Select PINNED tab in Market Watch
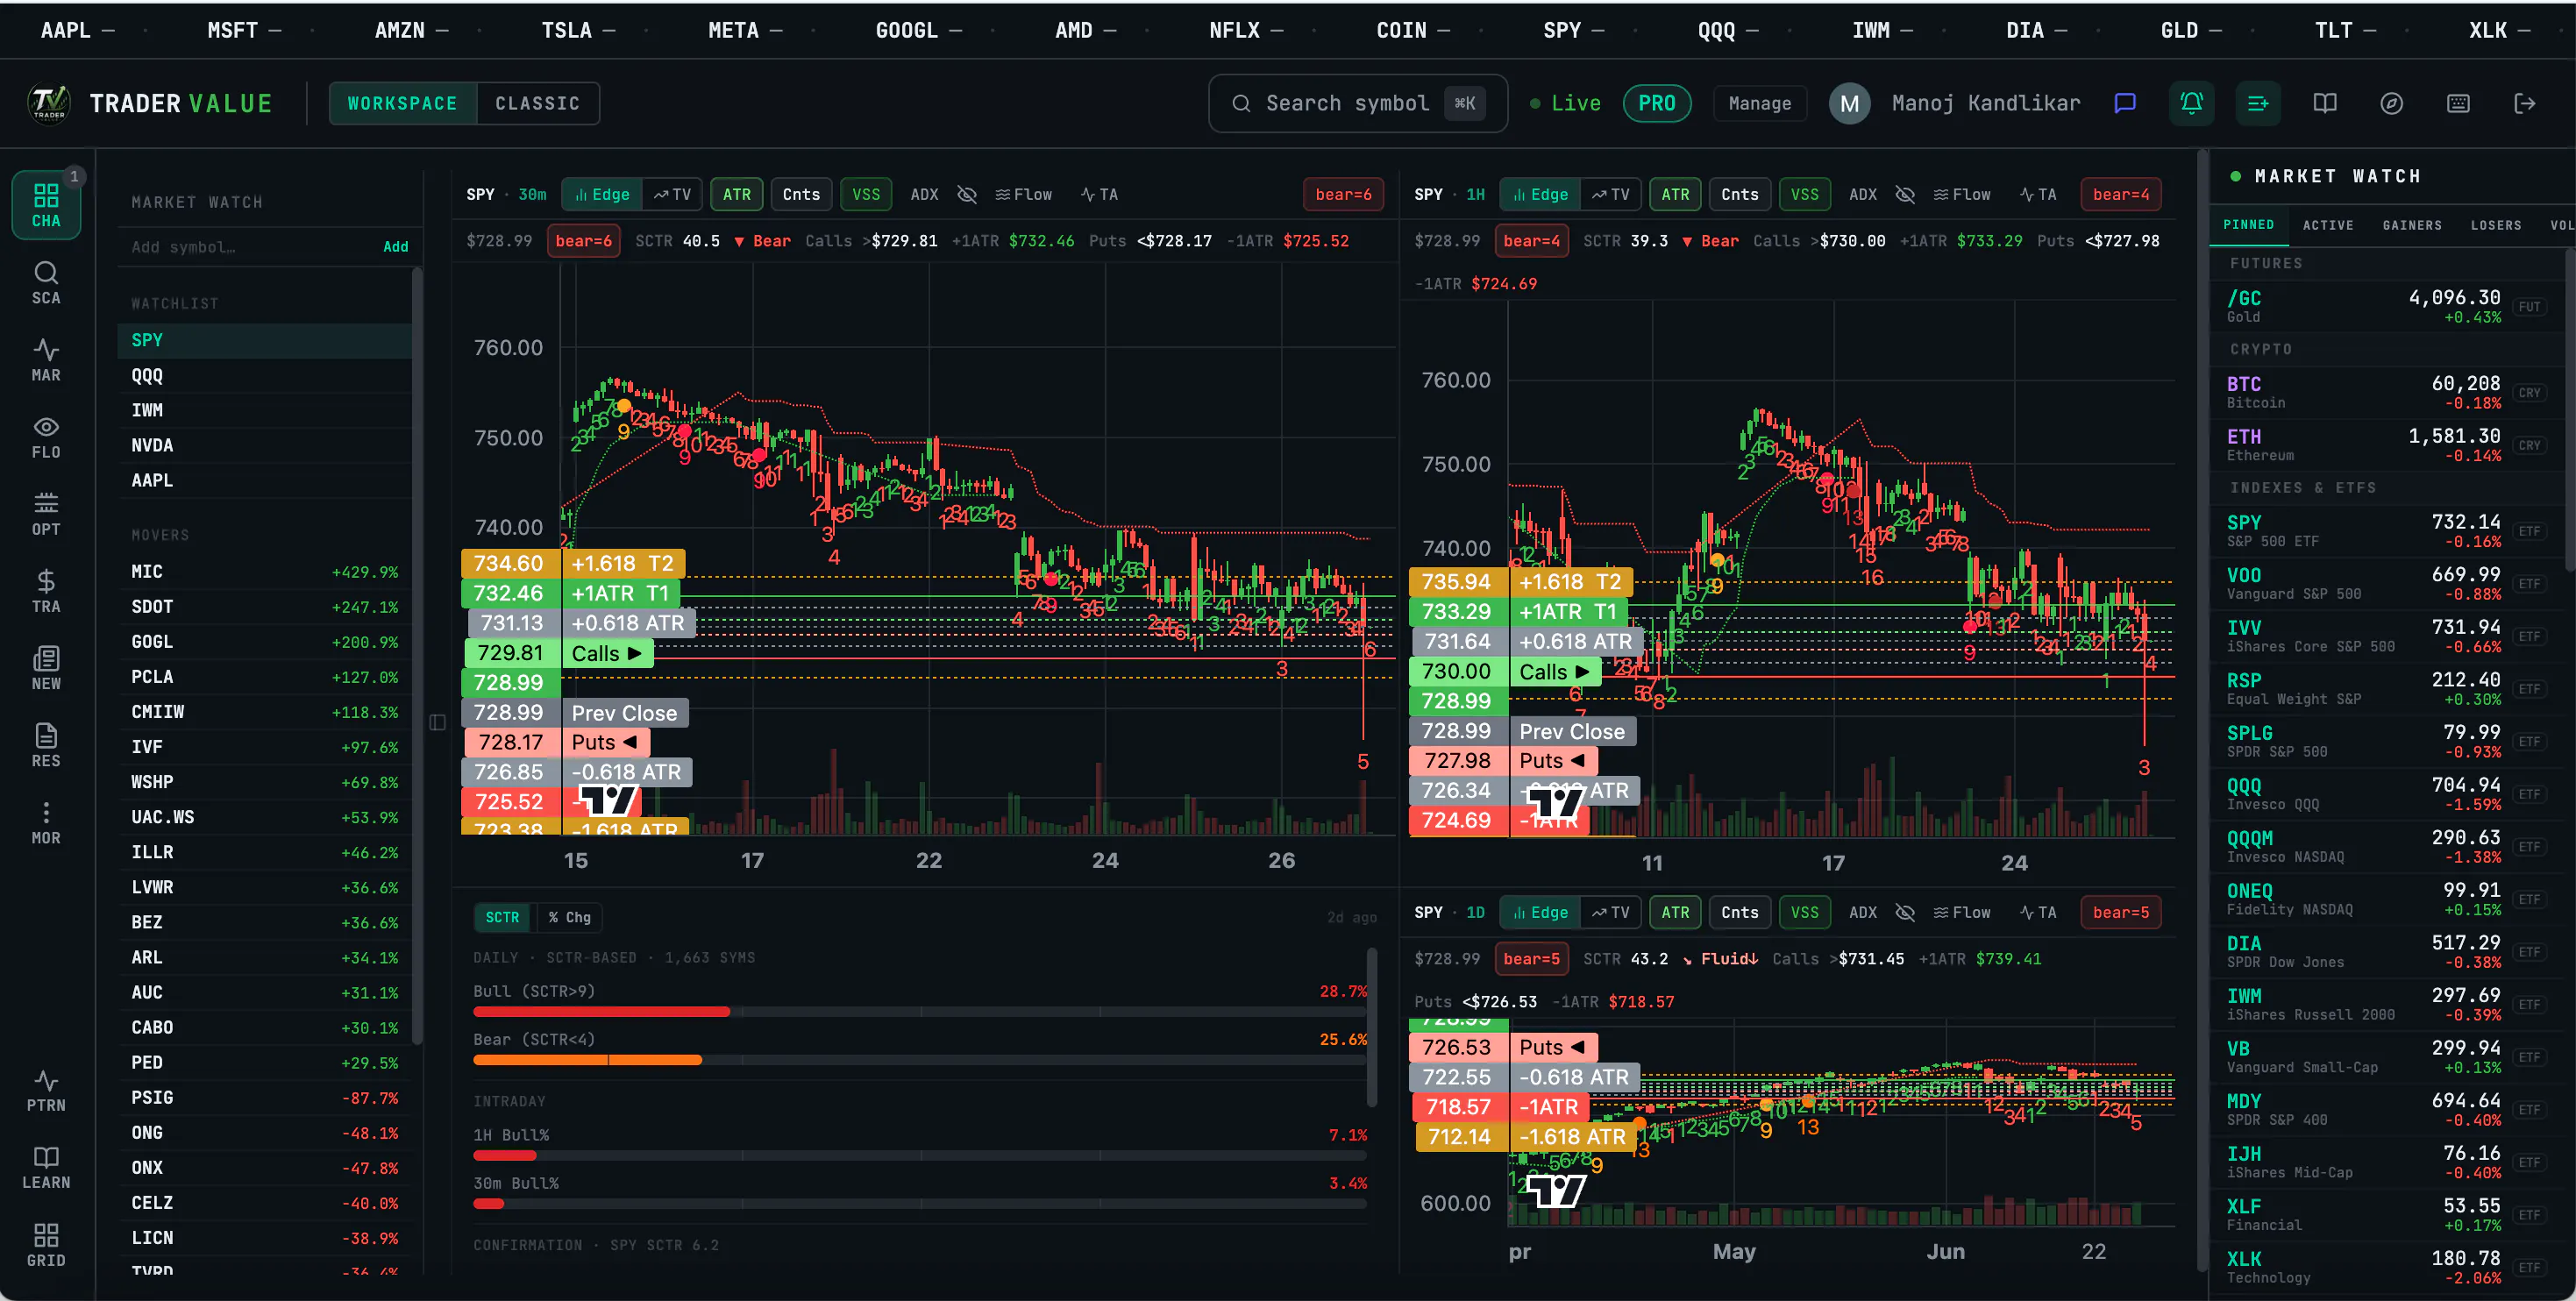The image size is (2576, 1301). (x=2249, y=225)
